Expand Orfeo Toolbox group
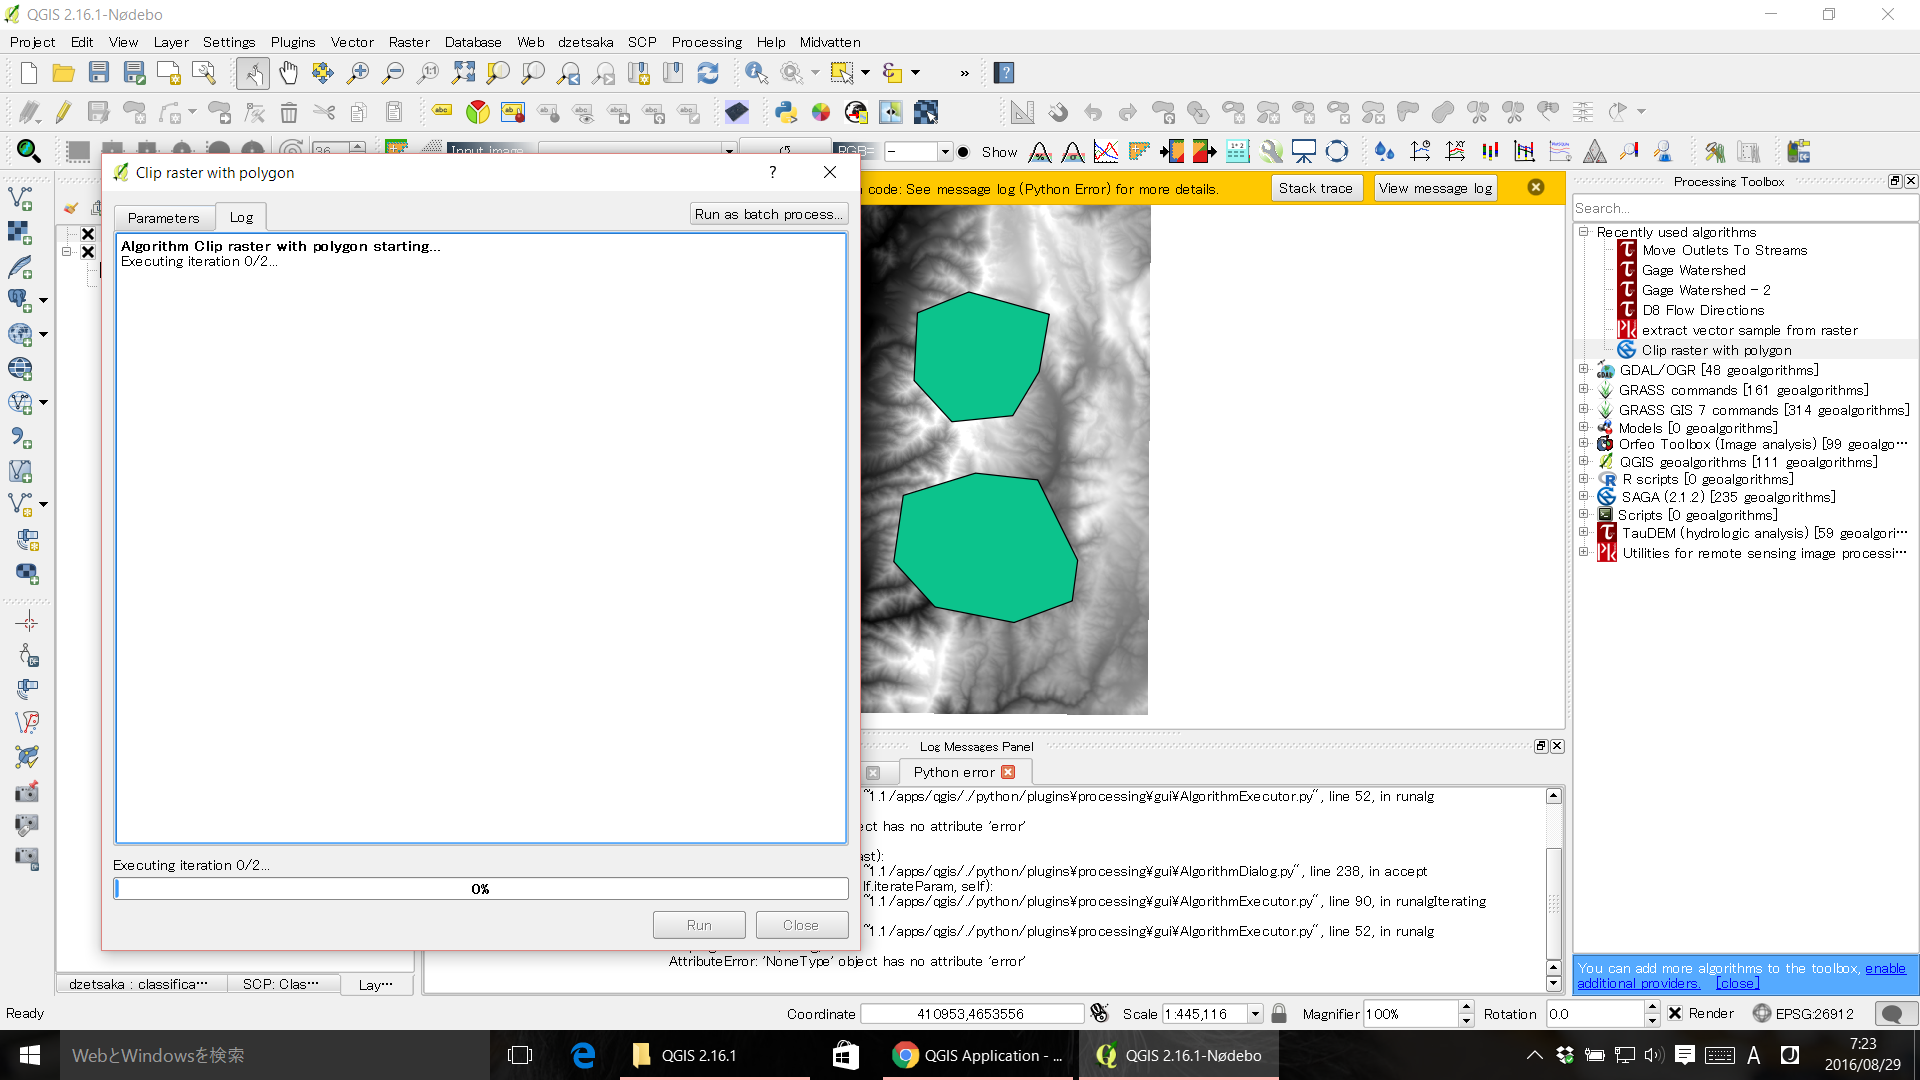The width and height of the screenshot is (1920, 1080). point(1584,443)
